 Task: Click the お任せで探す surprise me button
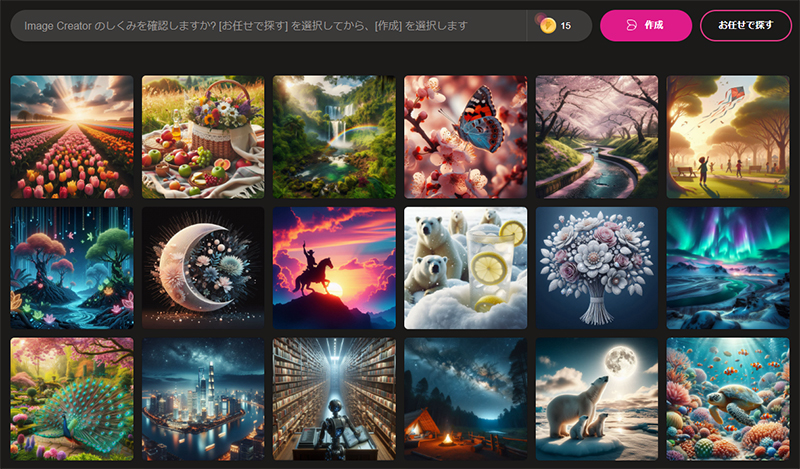[745, 25]
